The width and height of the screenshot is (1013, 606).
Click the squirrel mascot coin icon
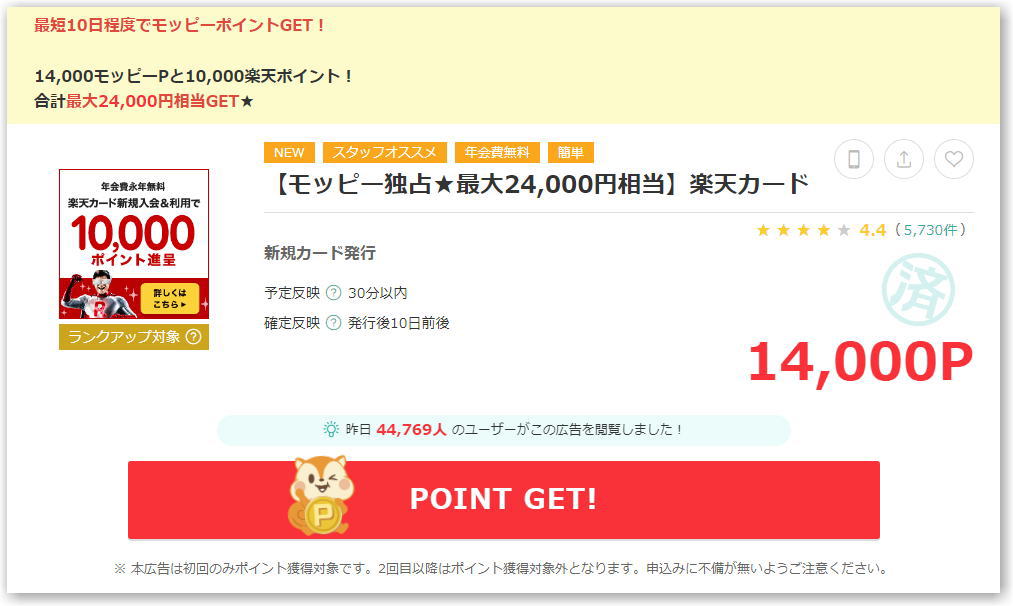click(x=321, y=496)
